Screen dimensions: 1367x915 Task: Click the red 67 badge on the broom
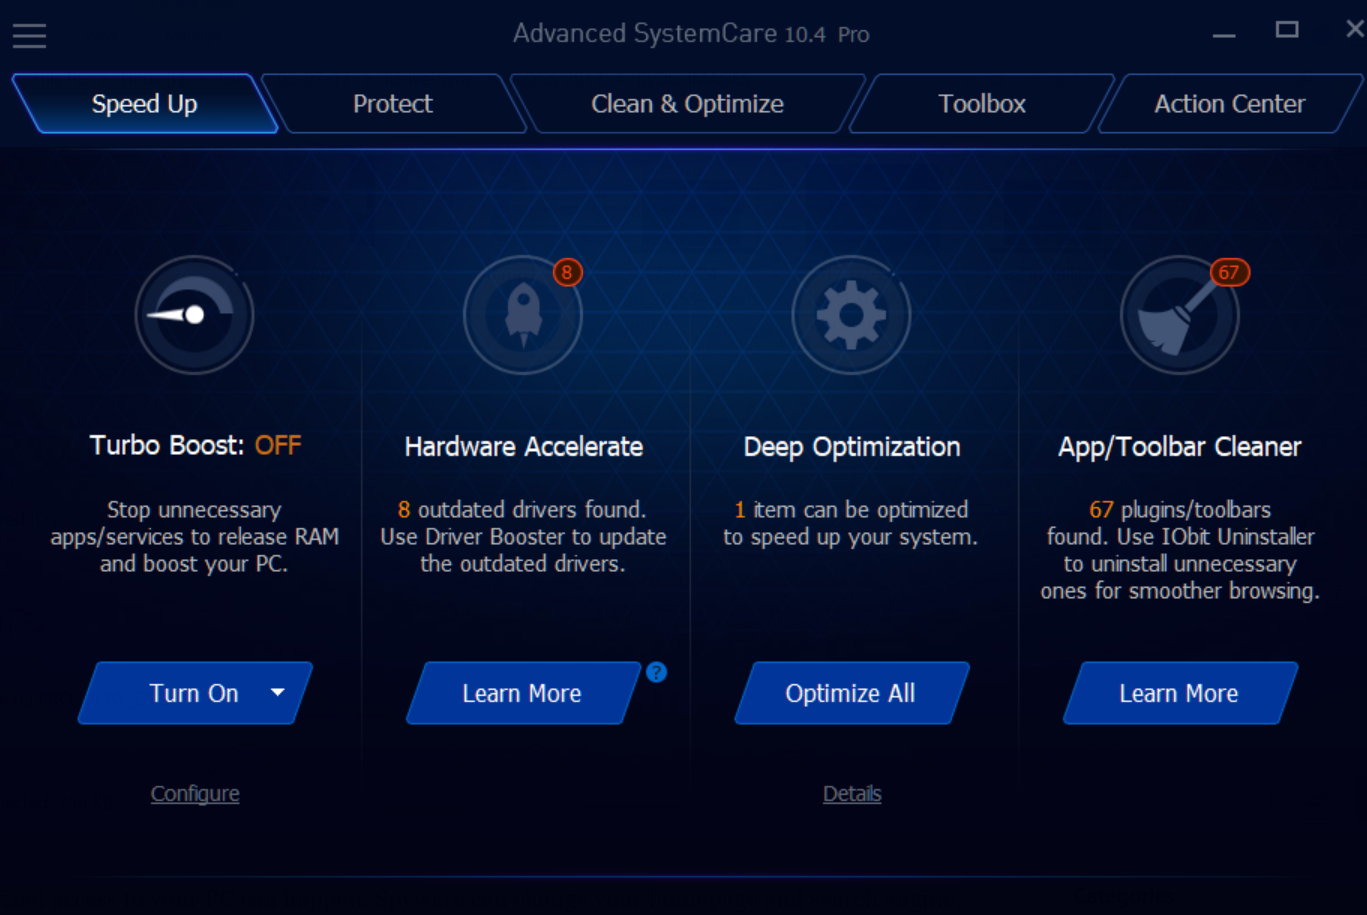tap(1229, 272)
